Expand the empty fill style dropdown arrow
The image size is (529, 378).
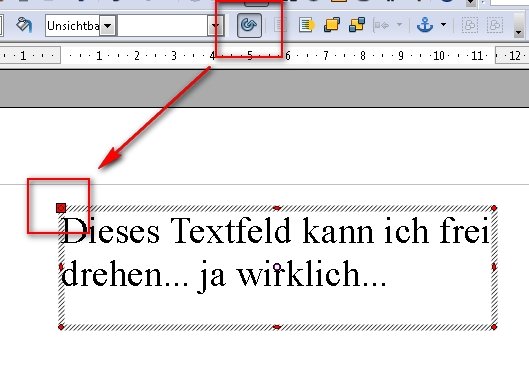click(x=215, y=26)
